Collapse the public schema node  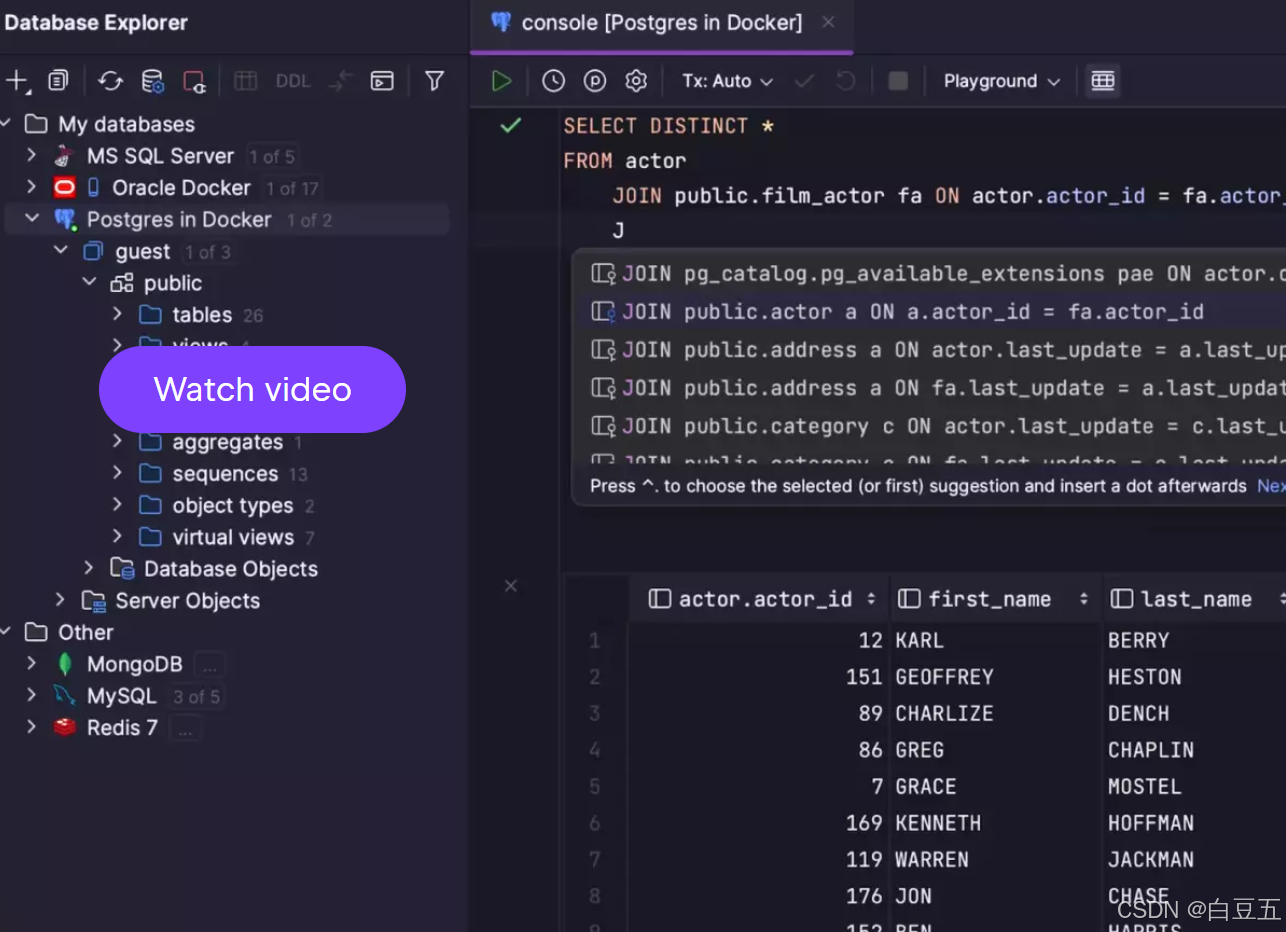(89, 282)
